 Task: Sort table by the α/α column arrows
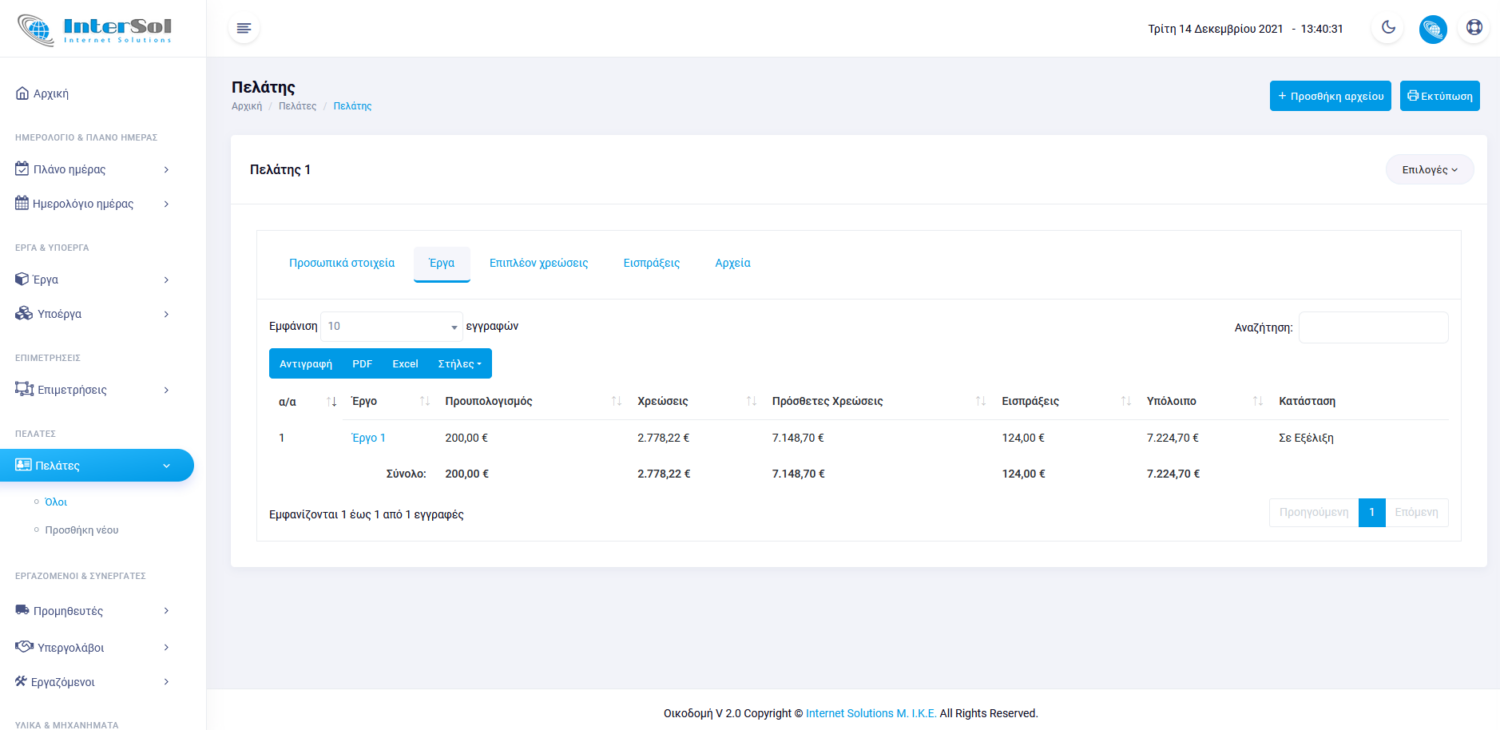(x=331, y=401)
